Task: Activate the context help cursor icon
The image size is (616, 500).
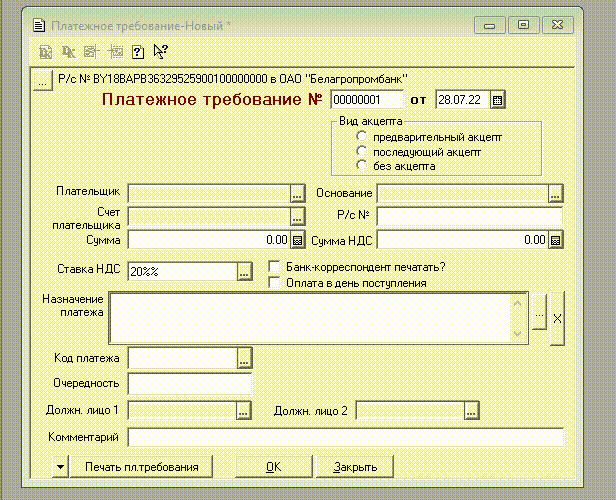Action: (x=160, y=52)
